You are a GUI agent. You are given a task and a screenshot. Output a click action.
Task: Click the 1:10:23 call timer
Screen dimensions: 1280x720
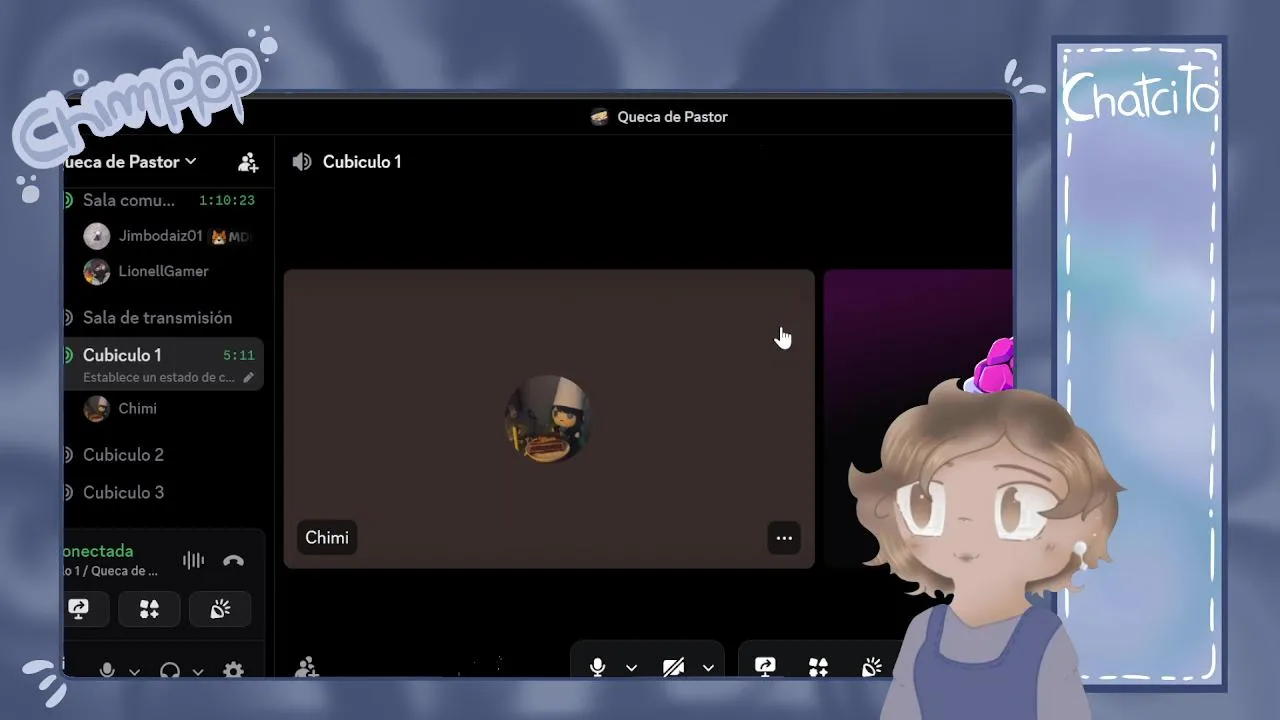pyautogui.click(x=227, y=200)
